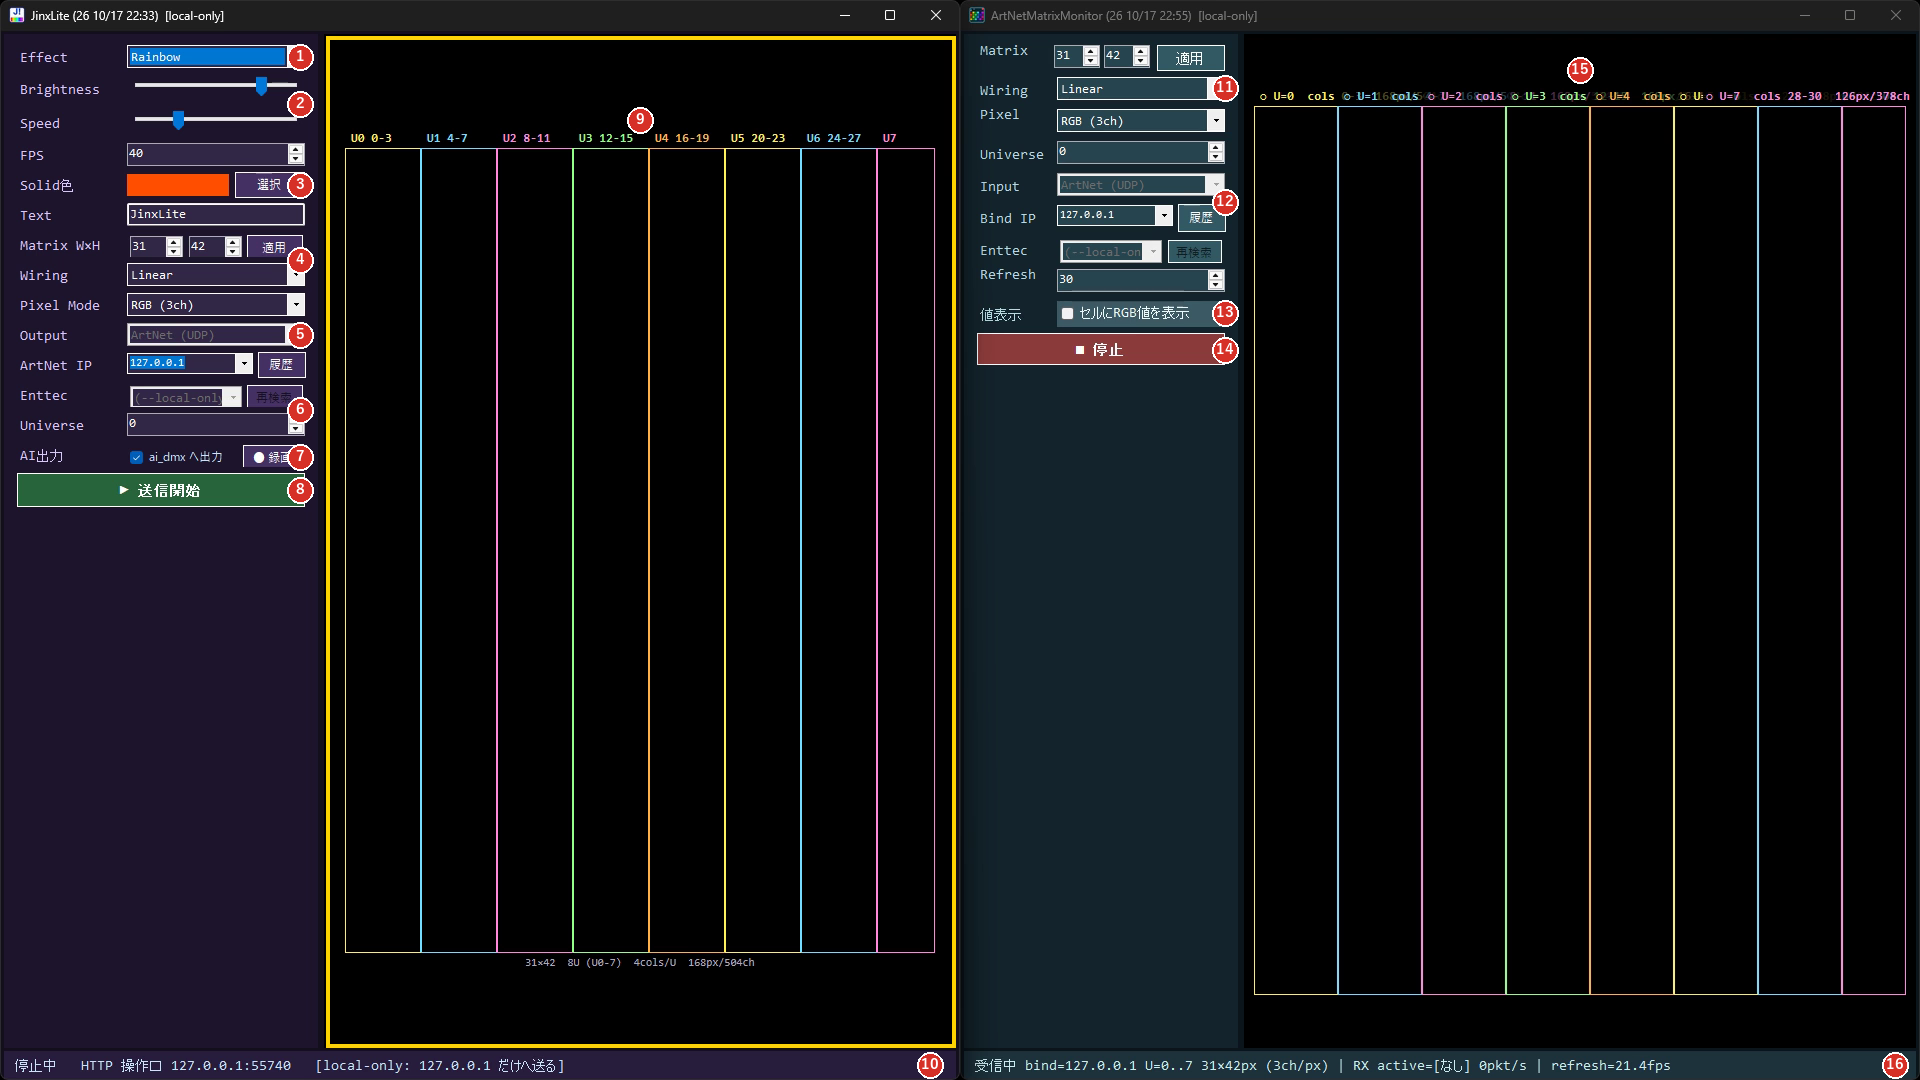Click the Speed slider handle

(x=178, y=120)
